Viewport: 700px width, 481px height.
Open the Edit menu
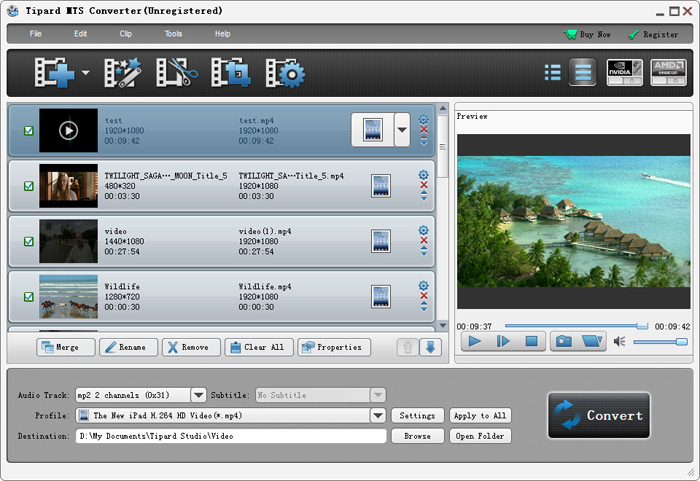(80, 33)
